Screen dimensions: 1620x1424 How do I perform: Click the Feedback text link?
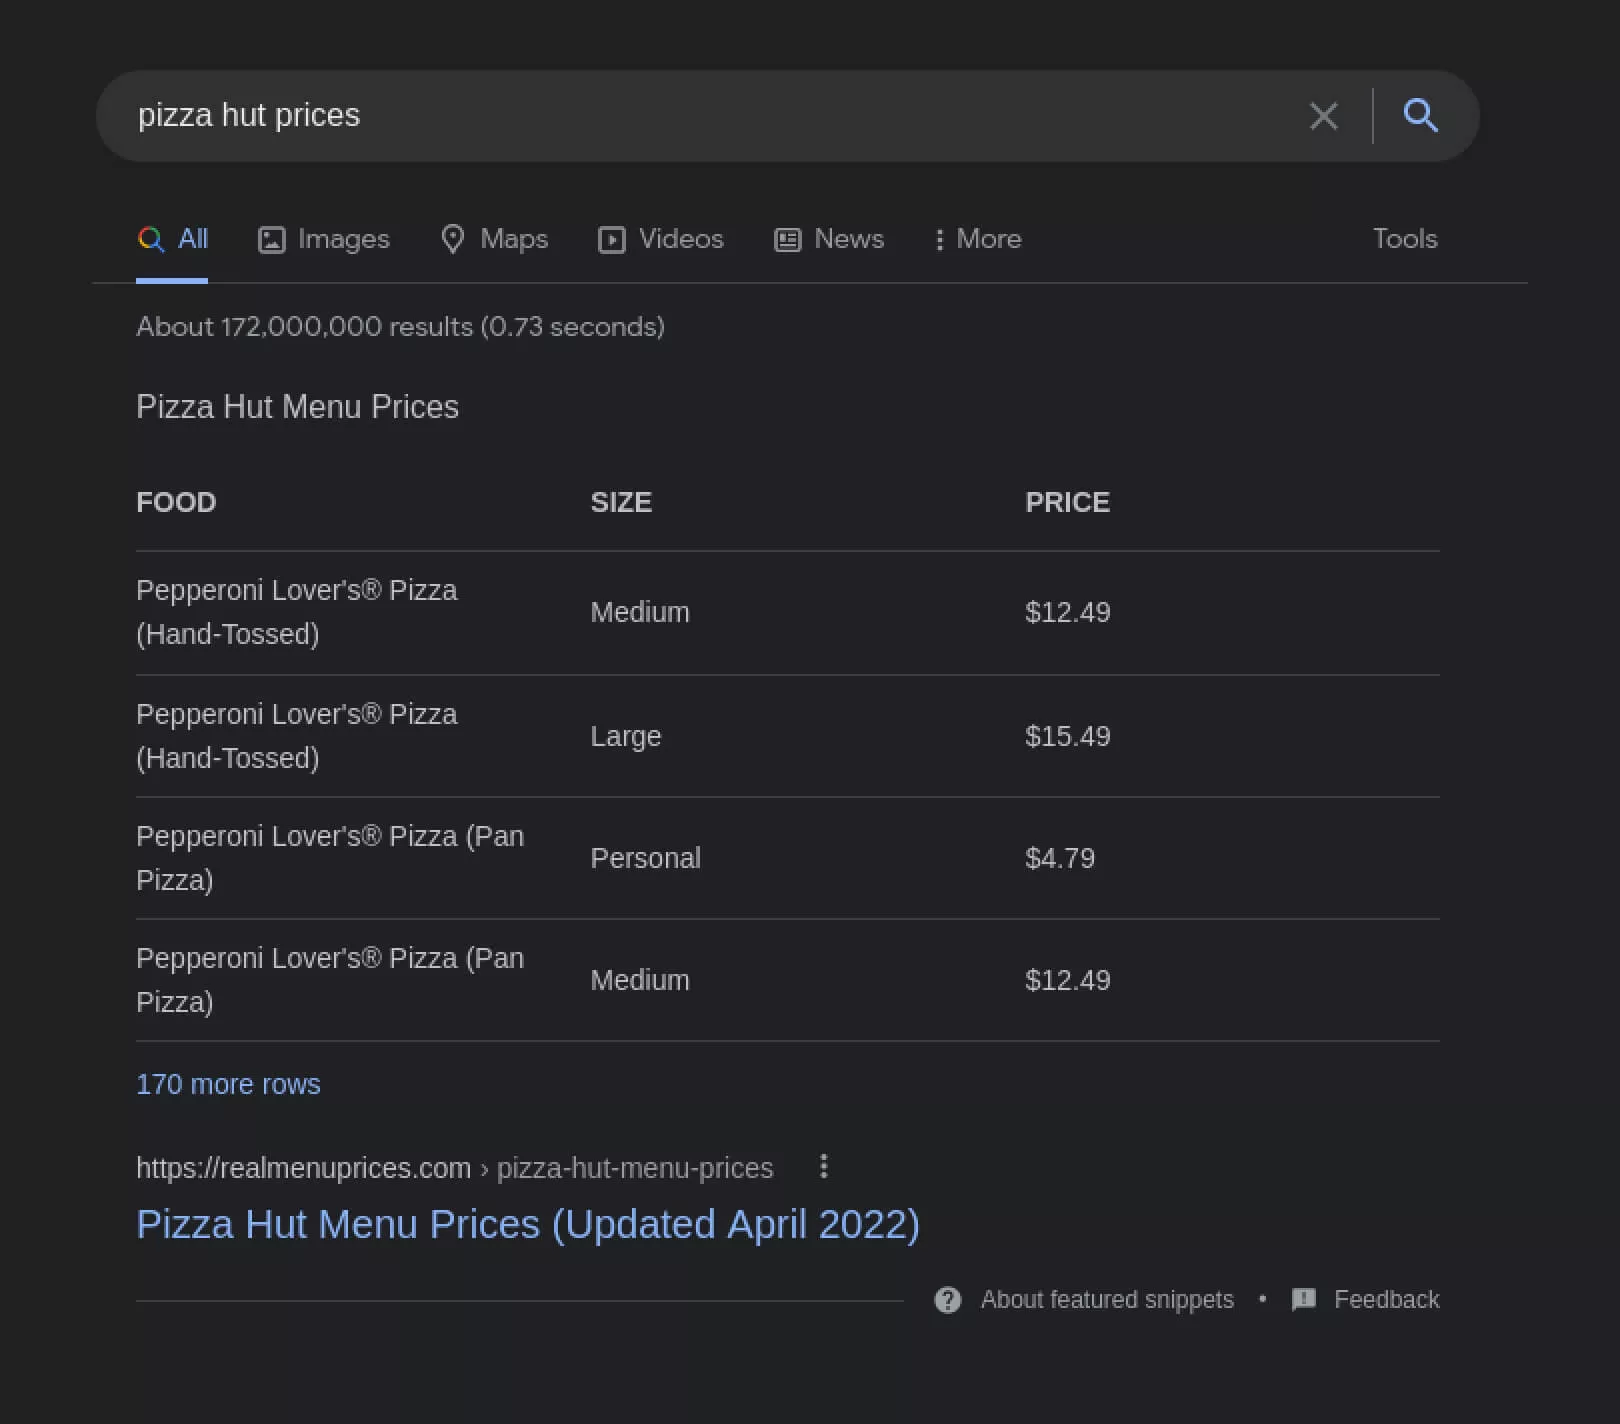pos(1386,1300)
